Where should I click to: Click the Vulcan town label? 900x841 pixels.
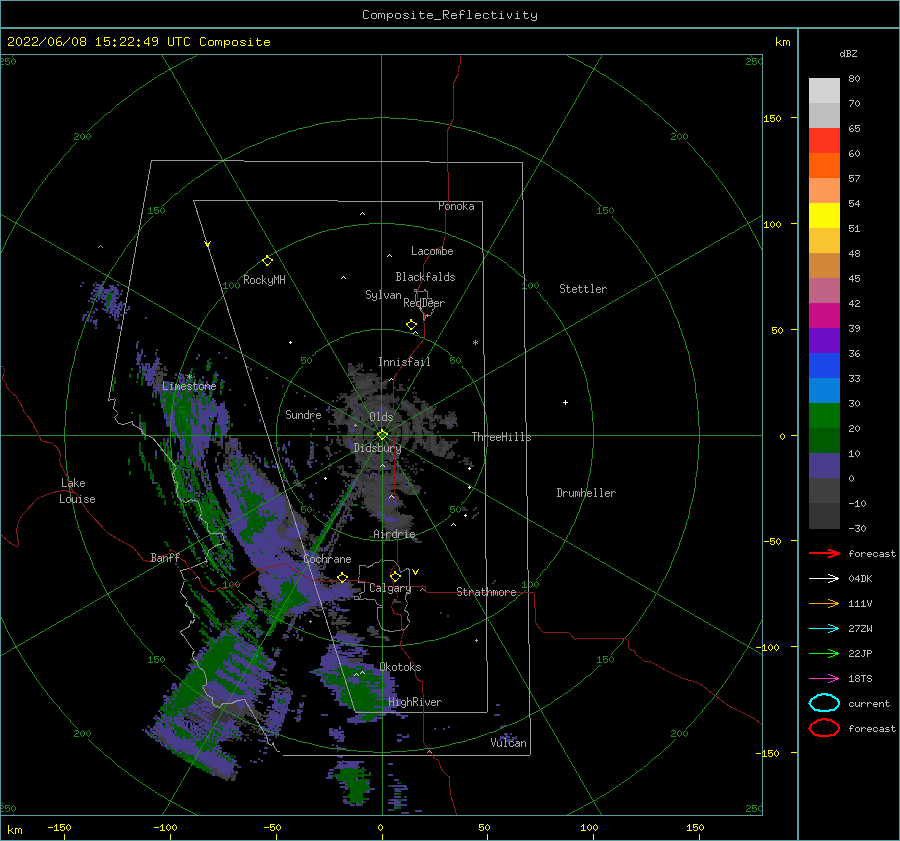click(509, 743)
